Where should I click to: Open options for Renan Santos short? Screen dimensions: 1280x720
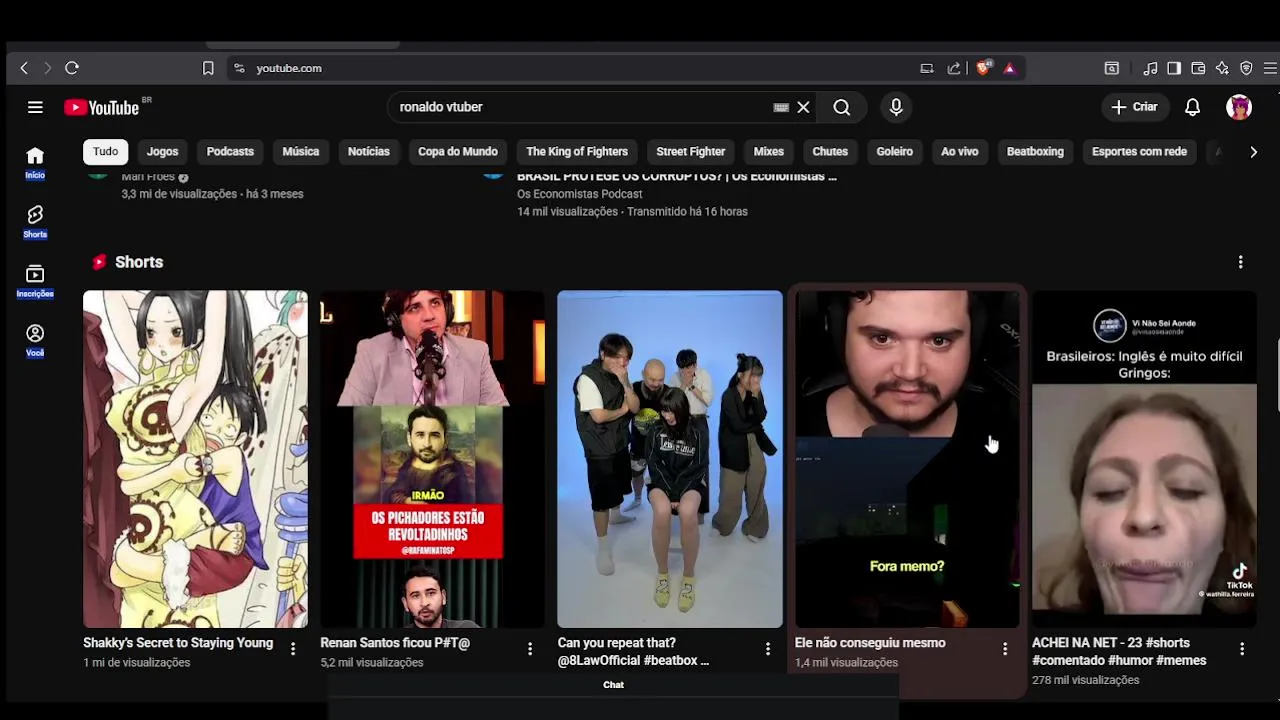point(530,649)
